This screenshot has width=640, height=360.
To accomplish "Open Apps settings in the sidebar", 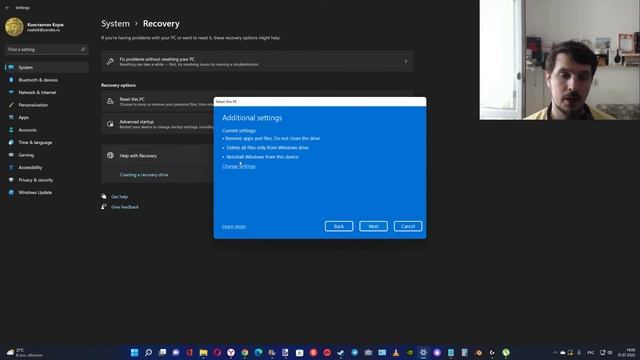I will (47, 118).
